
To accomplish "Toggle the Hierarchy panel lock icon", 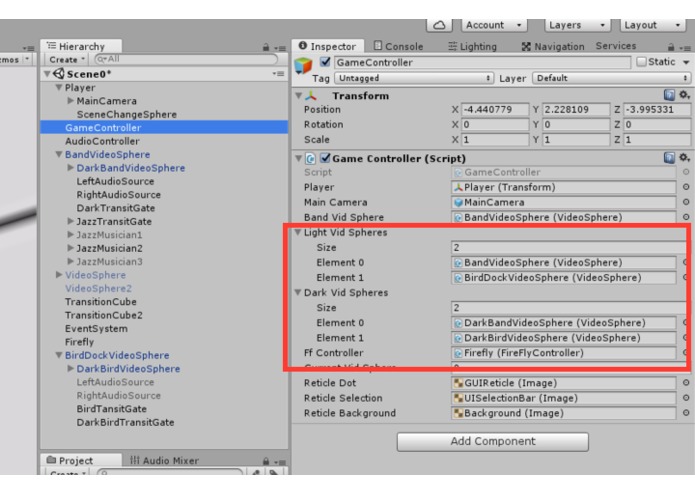I will click(x=266, y=47).
